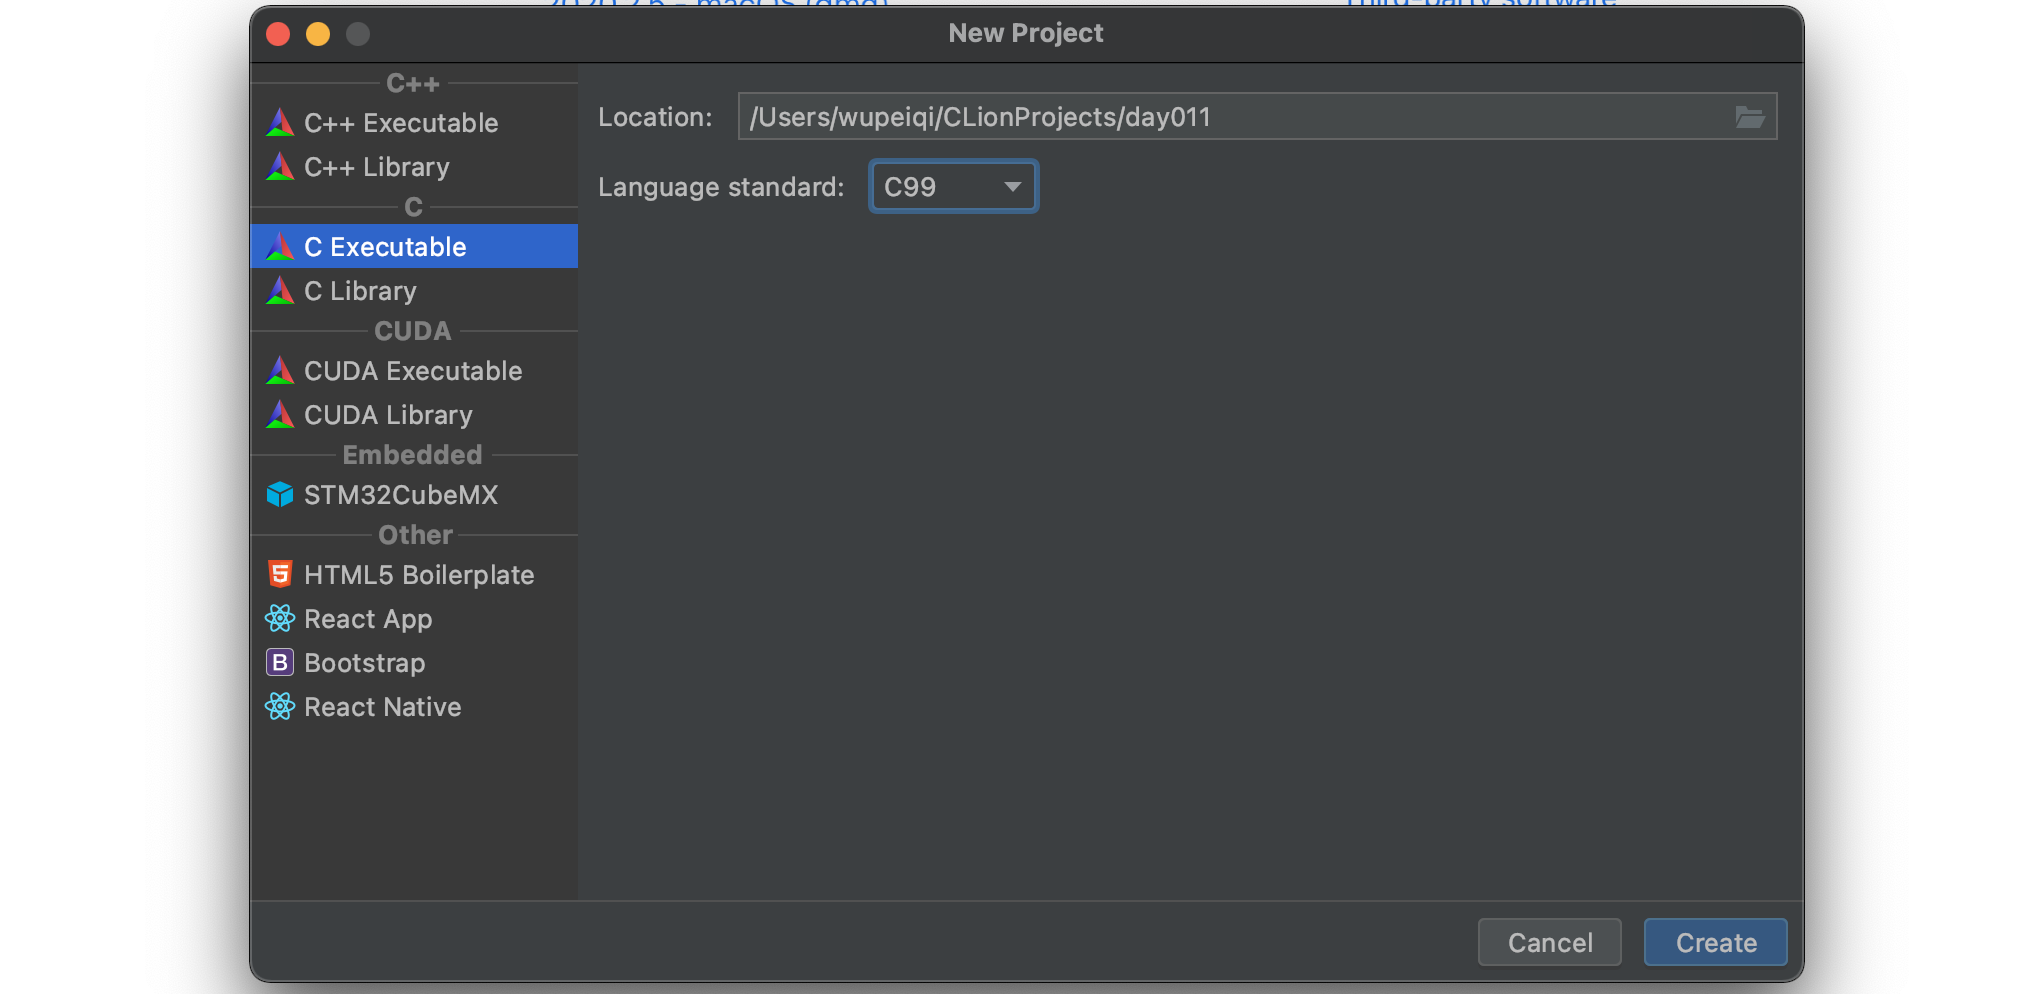The height and width of the screenshot is (994, 2032).
Task: Click the CUDA Library triangle icon
Action: [x=280, y=415]
